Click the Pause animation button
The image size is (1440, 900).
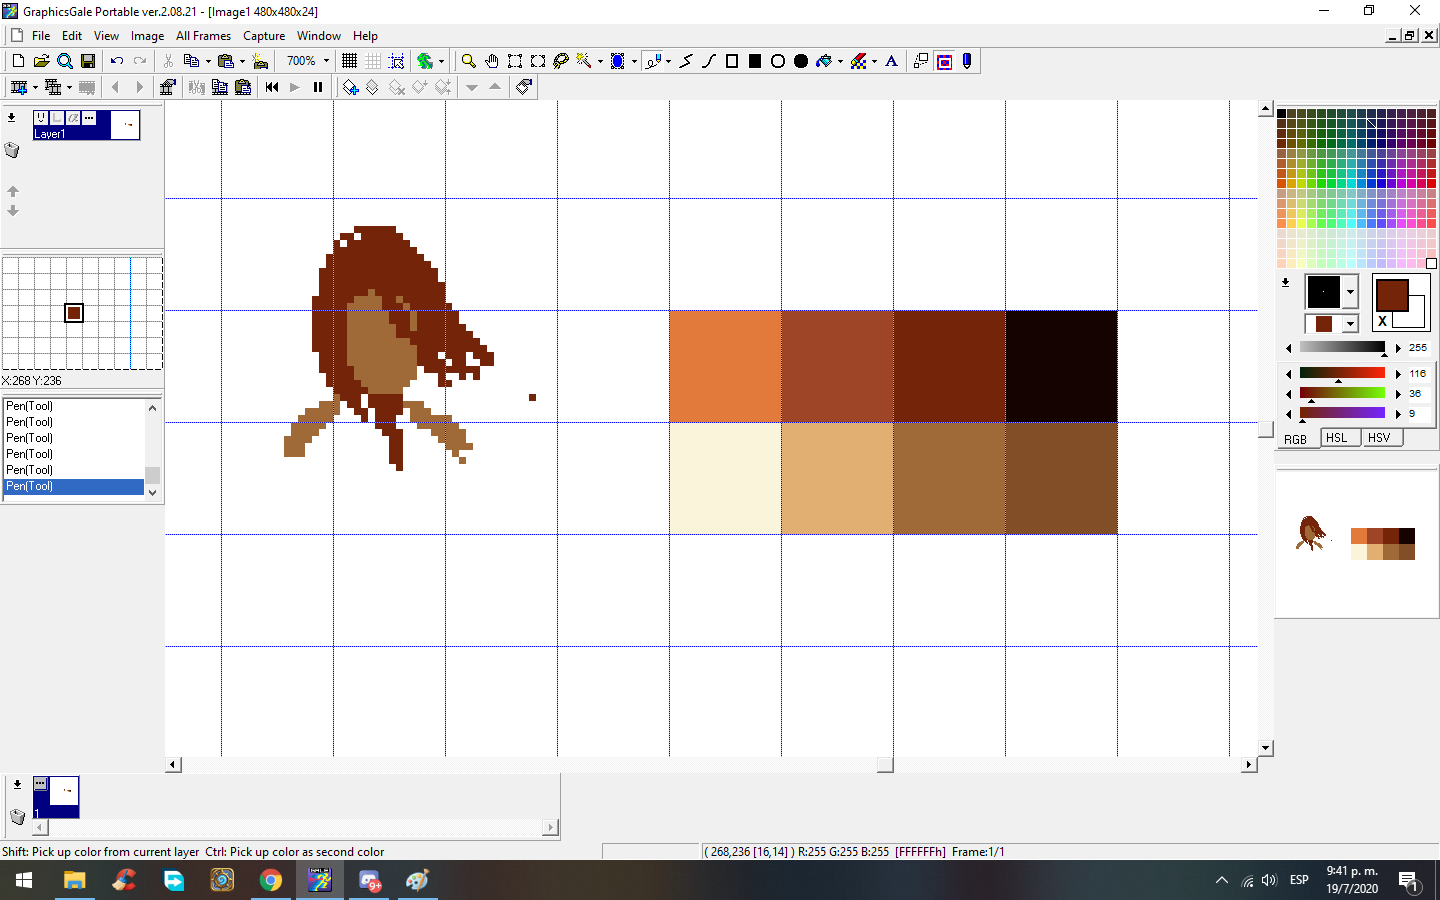(x=318, y=87)
